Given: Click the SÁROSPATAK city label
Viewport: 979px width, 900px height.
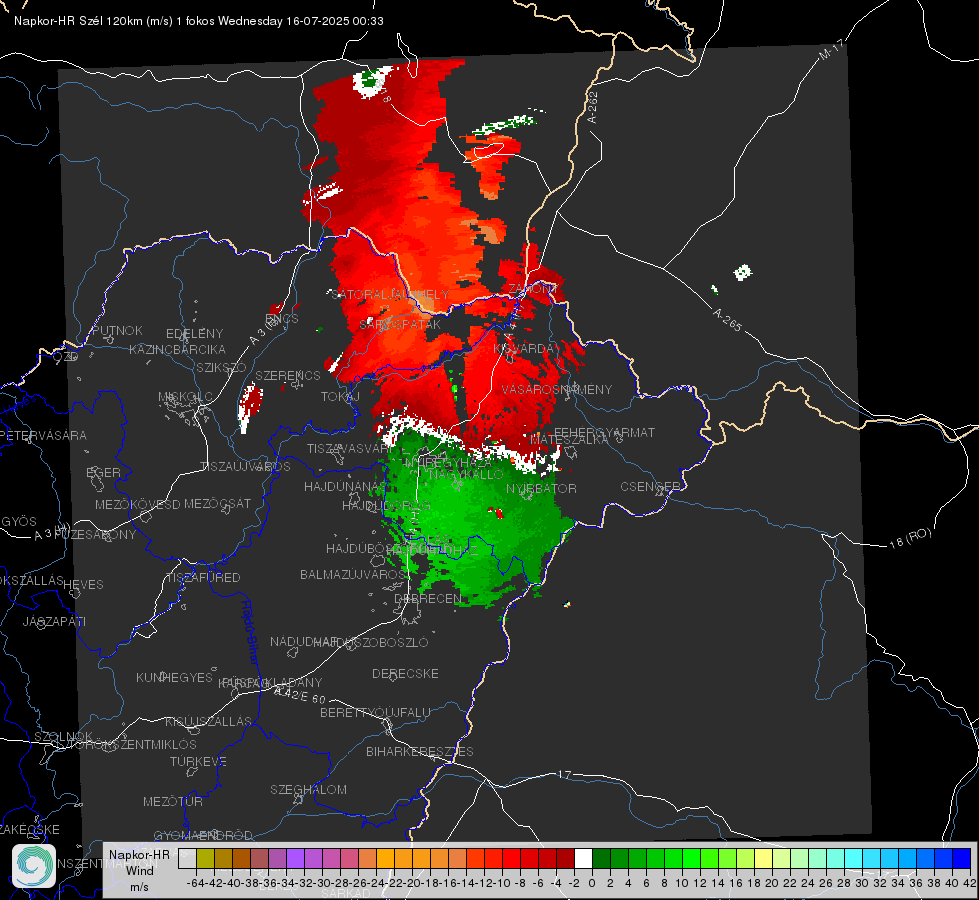Looking at the screenshot, I should [400, 325].
